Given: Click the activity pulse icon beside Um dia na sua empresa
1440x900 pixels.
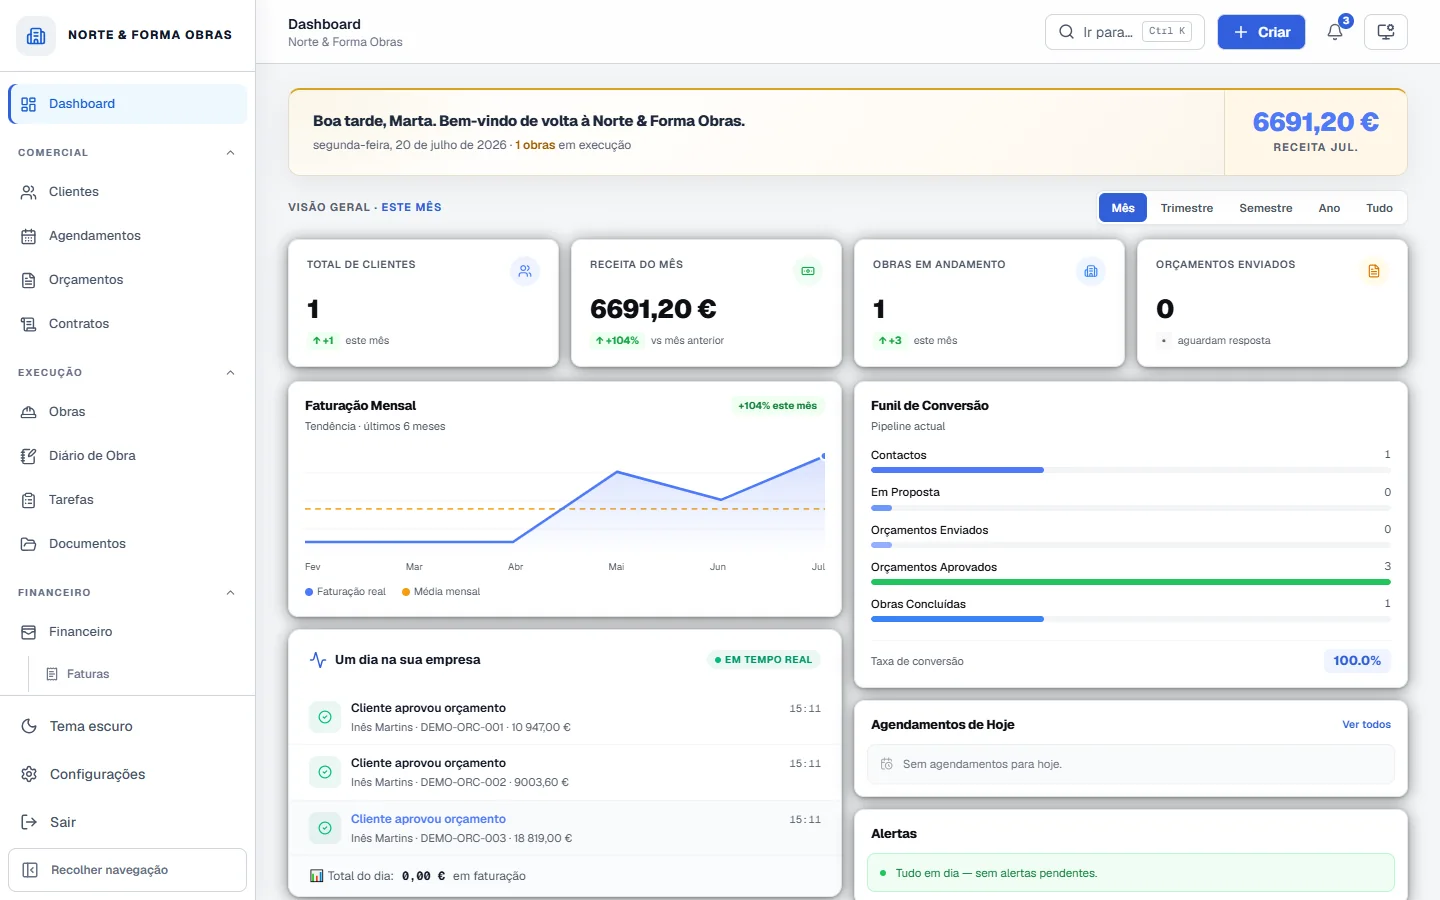Looking at the screenshot, I should [x=318, y=660].
